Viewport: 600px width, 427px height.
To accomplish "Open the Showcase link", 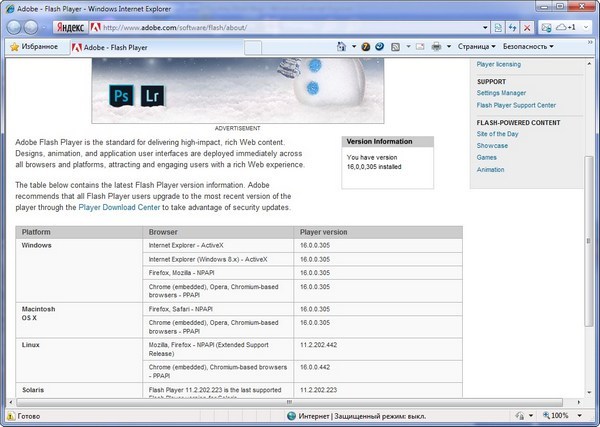I will pyautogui.click(x=492, y=146).
